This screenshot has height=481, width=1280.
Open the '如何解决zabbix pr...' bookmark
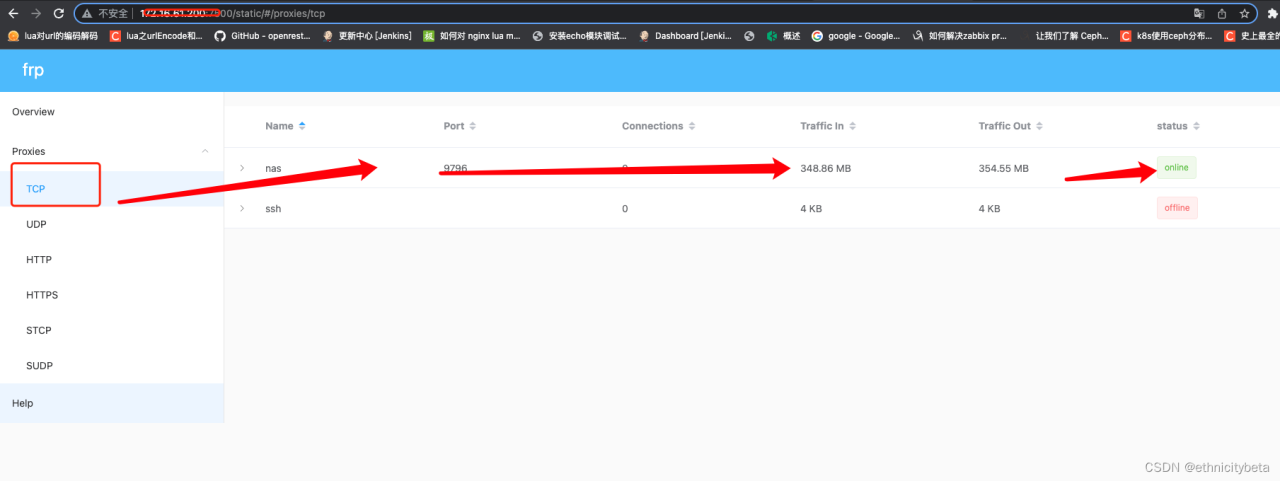[961, 35]
